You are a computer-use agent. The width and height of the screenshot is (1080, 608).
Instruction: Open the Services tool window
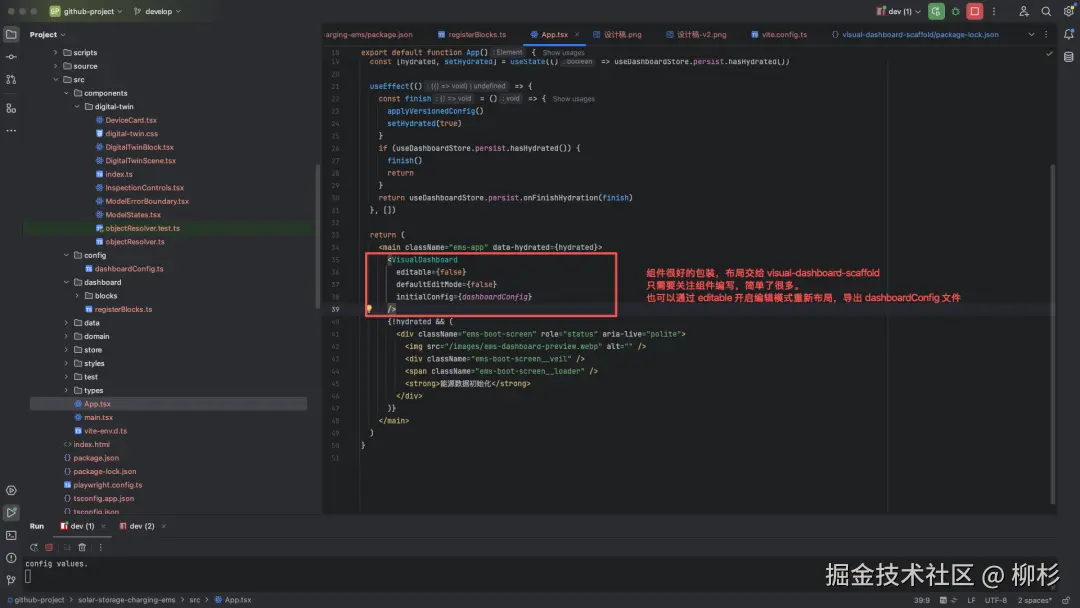pyautogui.click(x=11, y=490)
